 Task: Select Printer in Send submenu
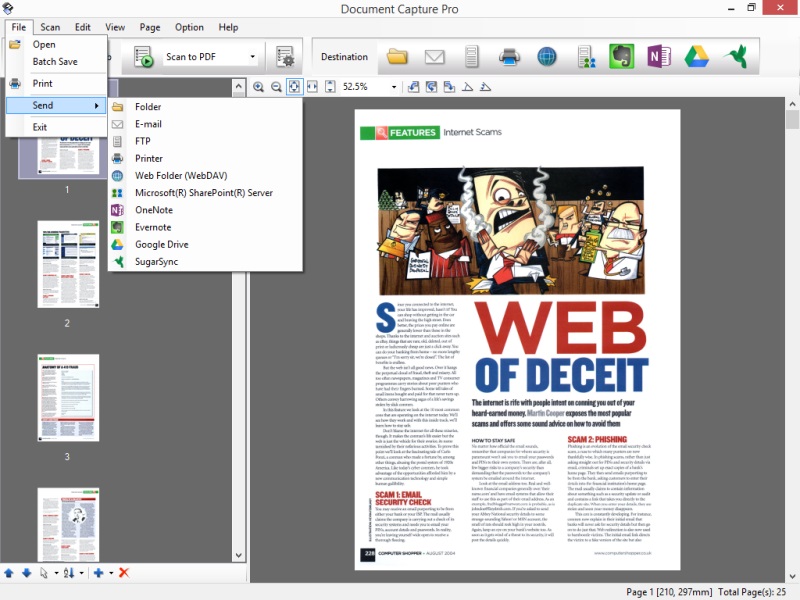click(205, 158)
